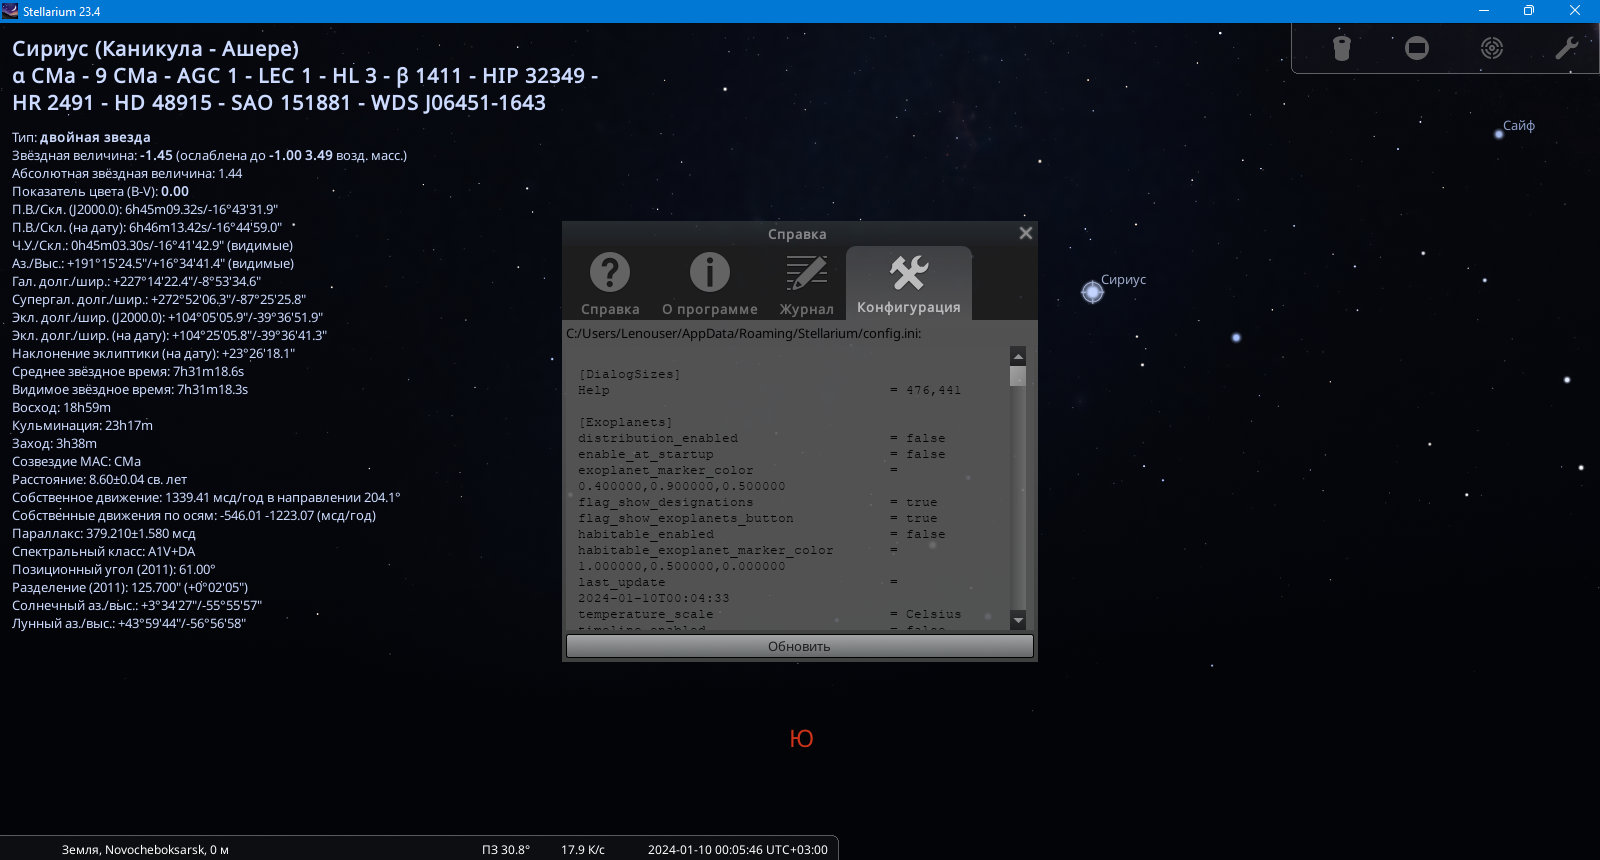
Task: Click the Позиционный угол (2011) line
Action: tap(113, 569)
